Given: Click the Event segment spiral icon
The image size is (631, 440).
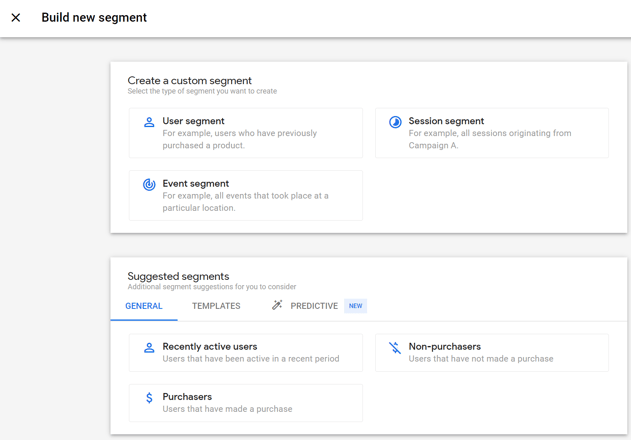Looking at the screenshot, I should (149, 184).
